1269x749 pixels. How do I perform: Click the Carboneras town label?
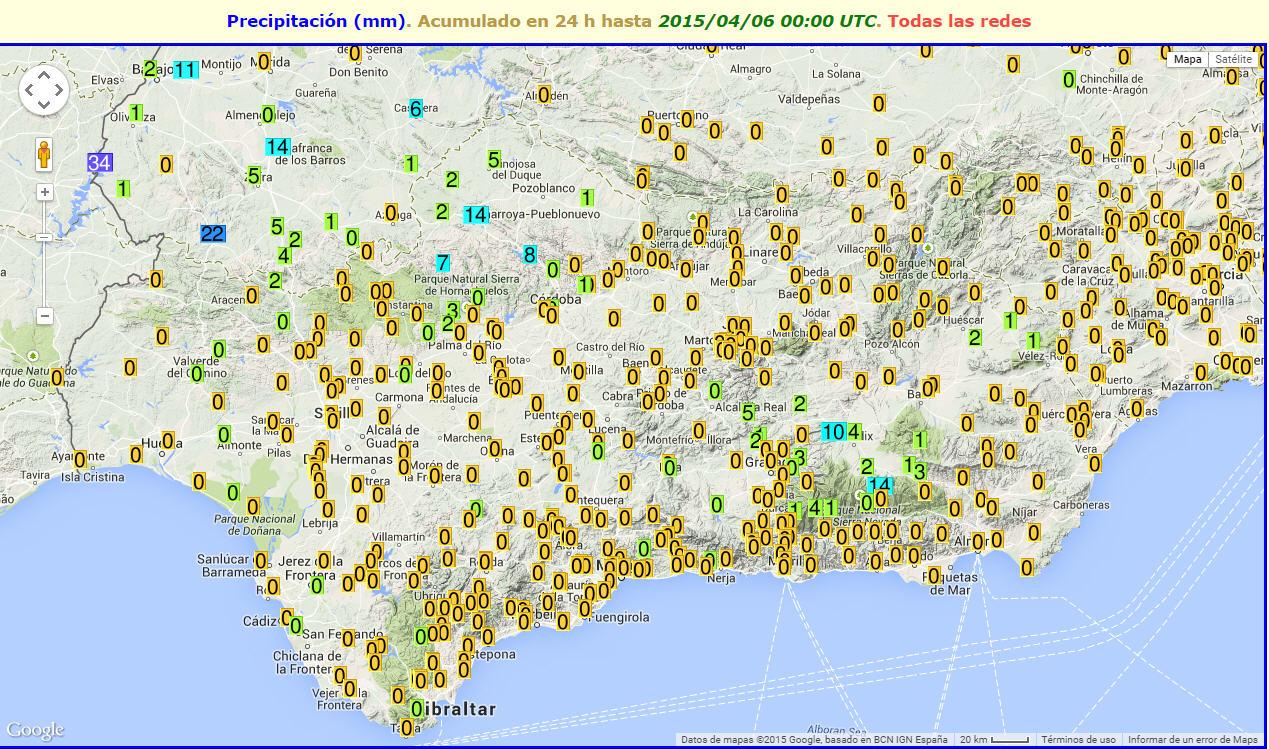click(1079, 506)
